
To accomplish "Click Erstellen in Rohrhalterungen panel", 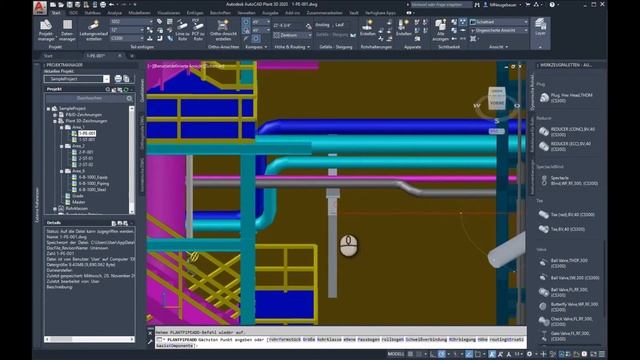I will point(367,28).
